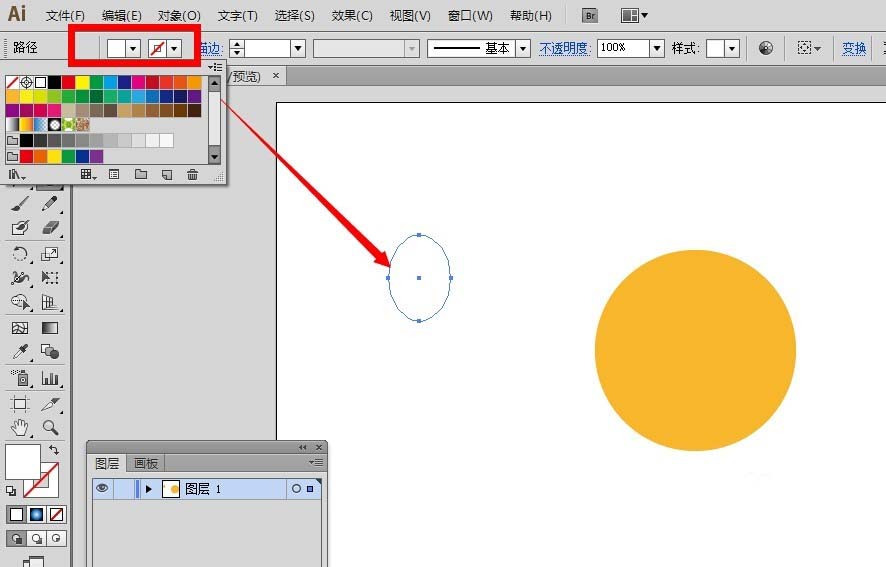Image resolution: width=886 pixels, height=567 pixels.
Task: Select the Mesh tool
Action: coord(20,328)
